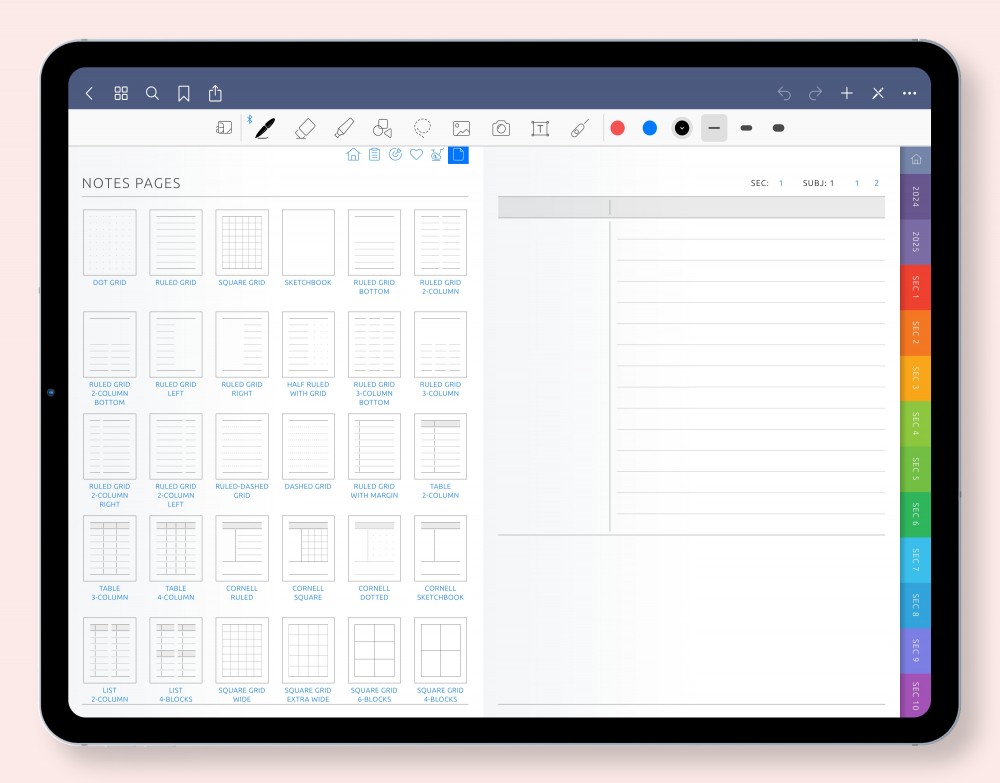Open the SEC 1 tab
The width and height of the screenshot is (1000, 783).
pyautogui.click(x=916, y=288)
